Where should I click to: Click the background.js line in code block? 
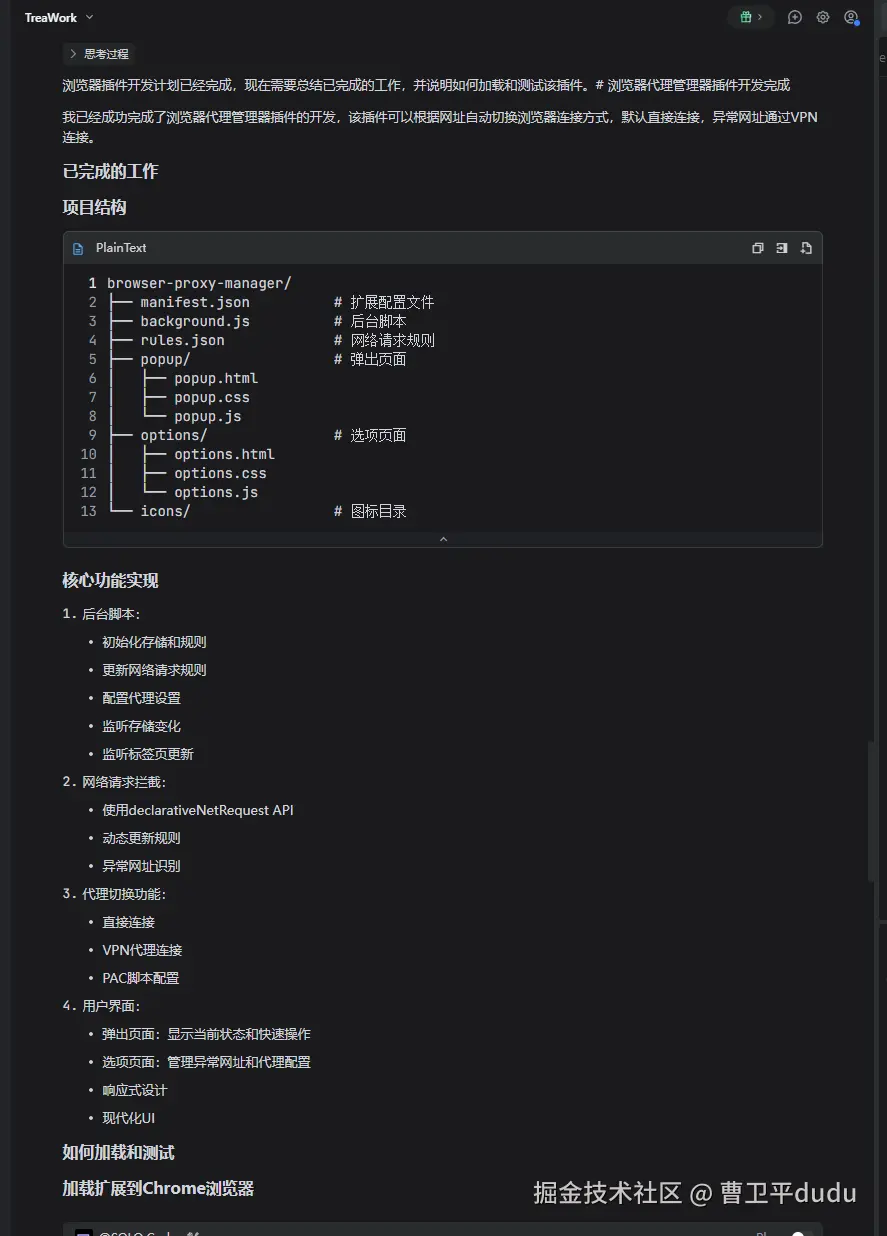194,321
